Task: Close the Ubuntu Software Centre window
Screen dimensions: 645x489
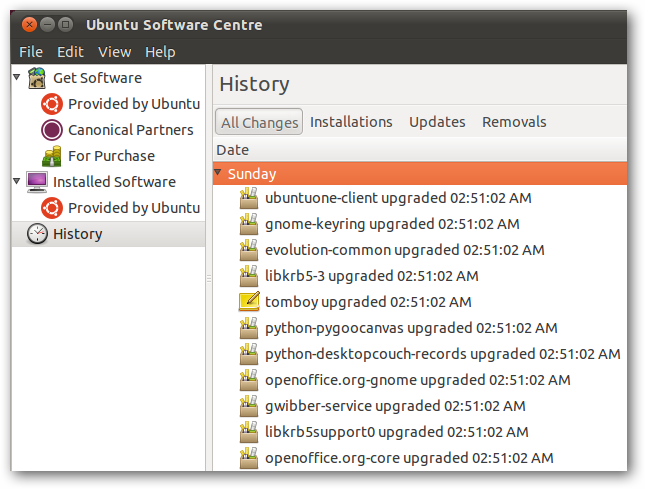Action: click(29, 25)
